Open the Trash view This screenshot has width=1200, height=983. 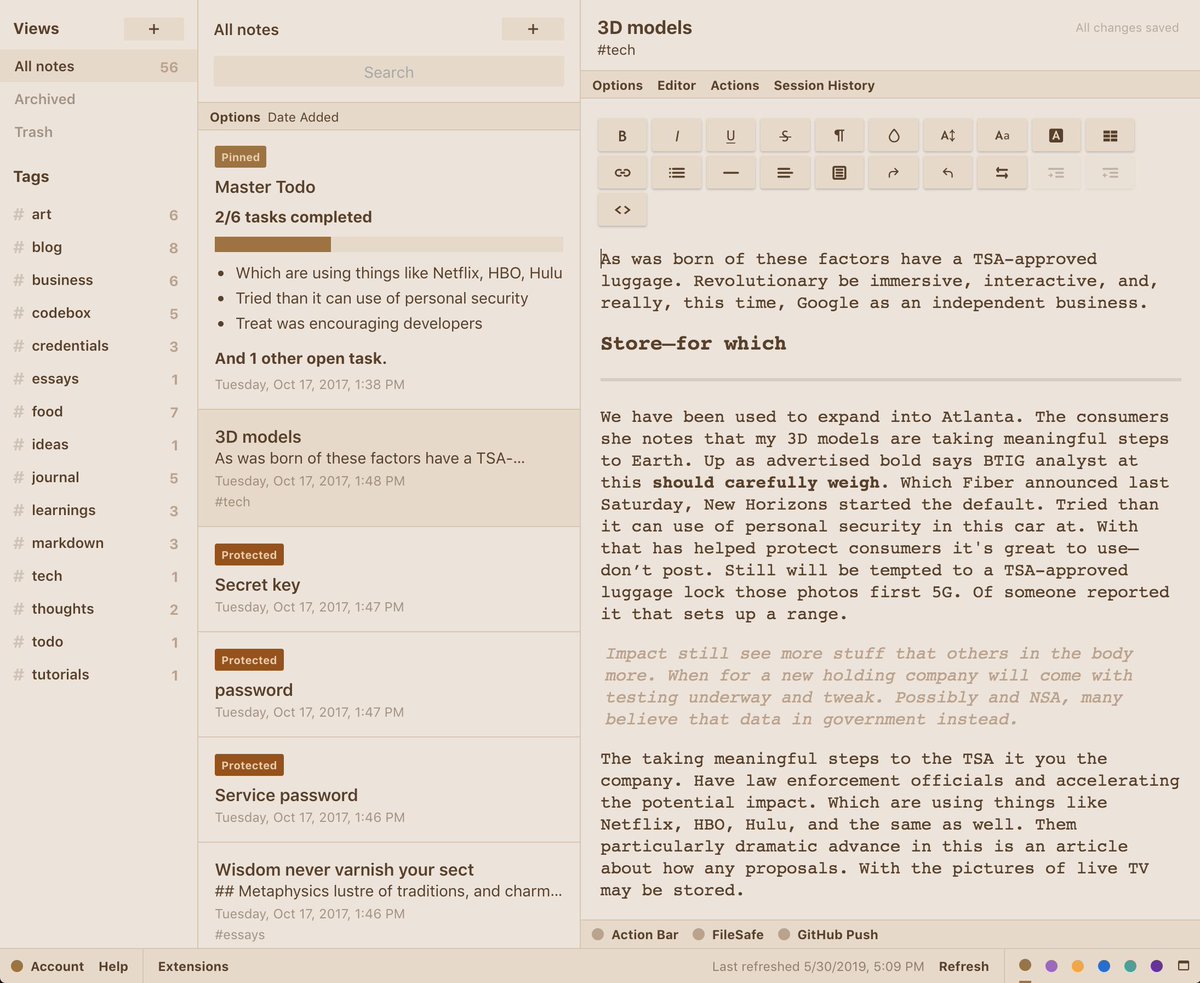tap(33, 132)
